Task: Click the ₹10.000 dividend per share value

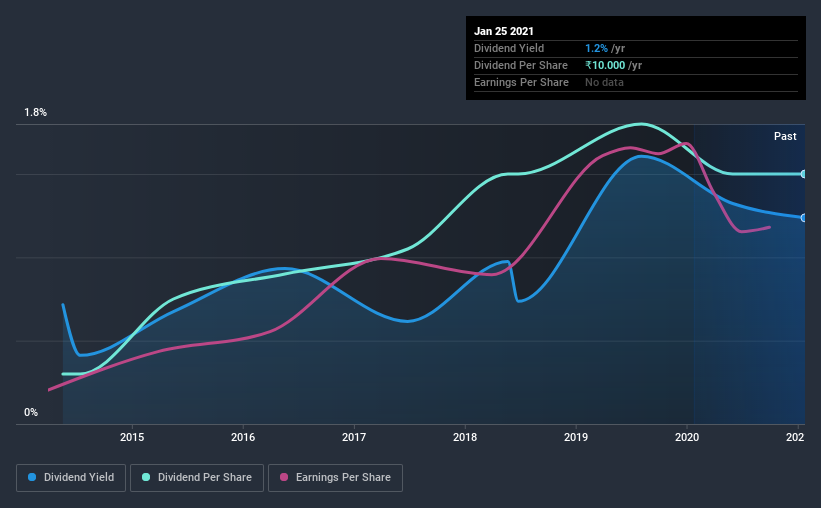Action: click(605, 65)
